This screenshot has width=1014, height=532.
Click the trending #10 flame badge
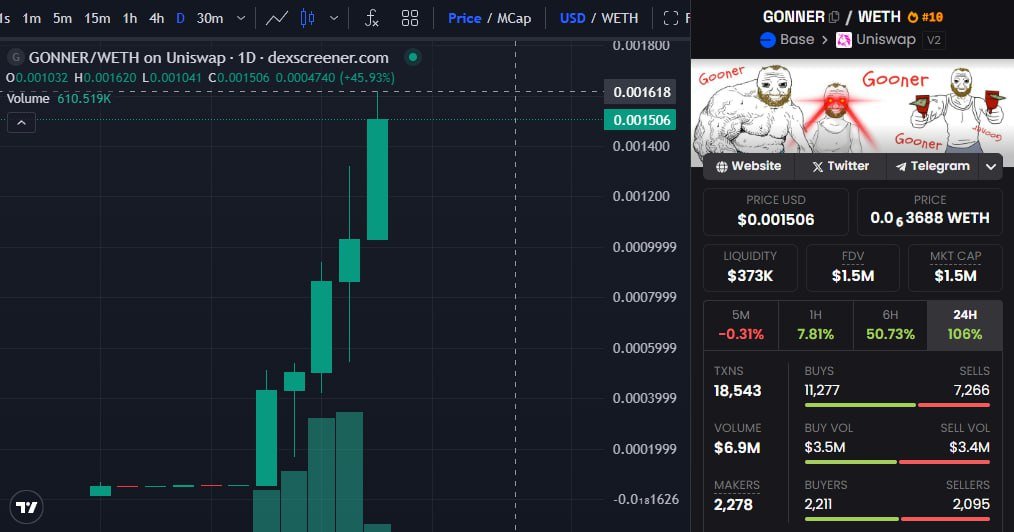[925, 17]
